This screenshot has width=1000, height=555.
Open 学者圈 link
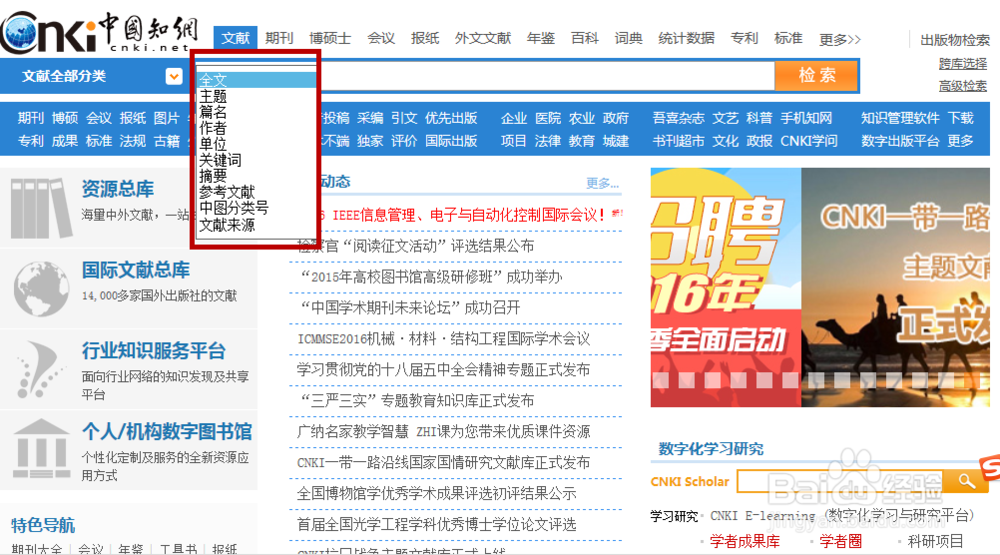point(841,542)
